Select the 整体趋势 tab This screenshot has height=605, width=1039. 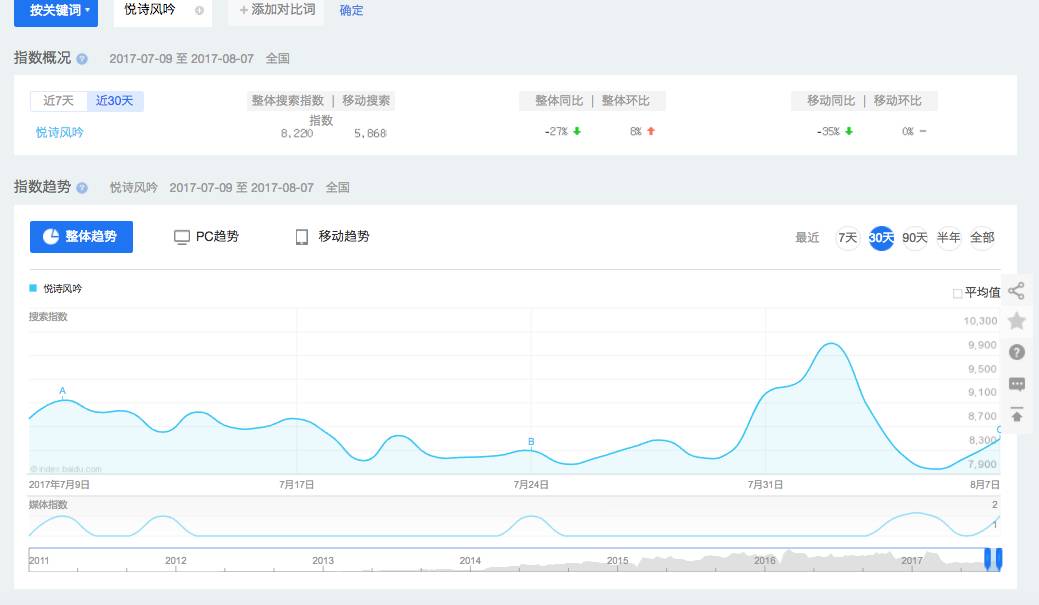(82, 237)
